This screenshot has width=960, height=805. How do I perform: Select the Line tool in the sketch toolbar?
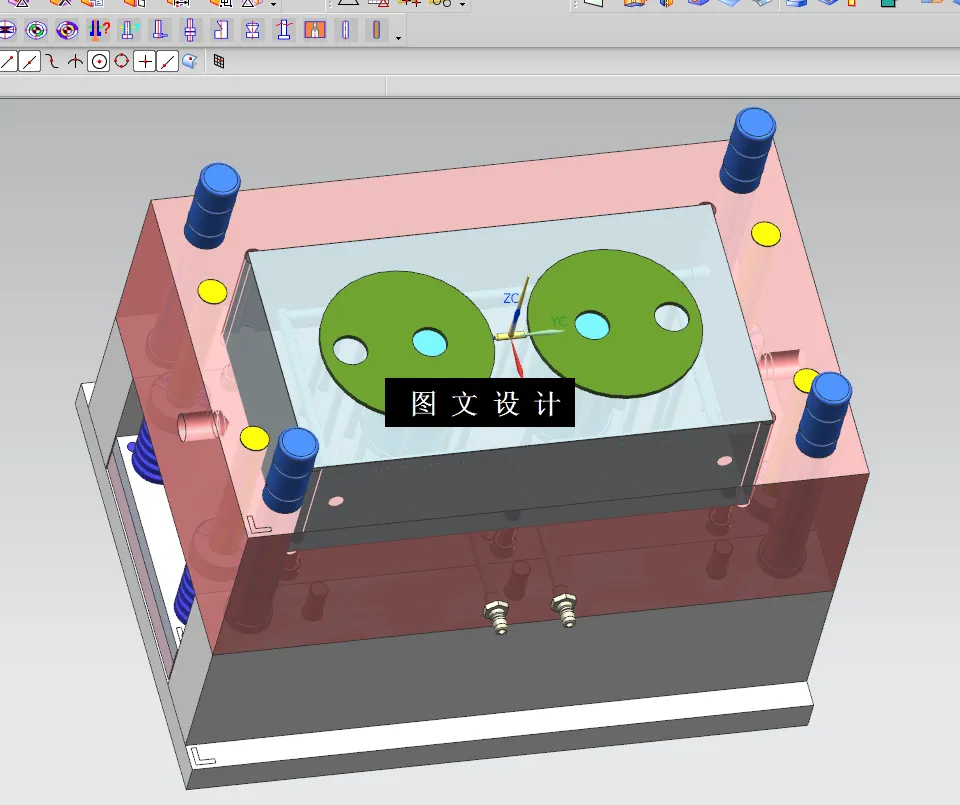coord(12,60)
